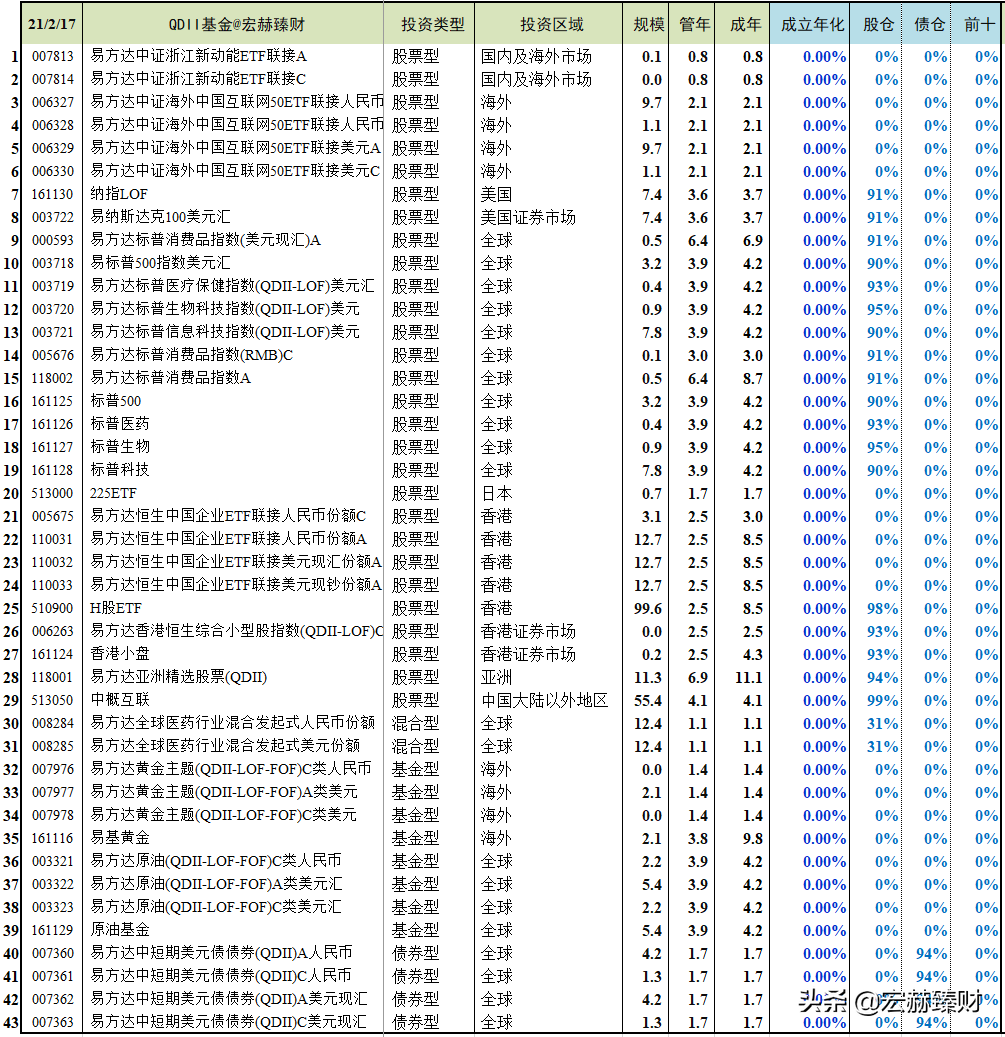This screenshot has height=1037, width=1005.
Task: Click H股ETF fund name cell
Action: (116, 608)
